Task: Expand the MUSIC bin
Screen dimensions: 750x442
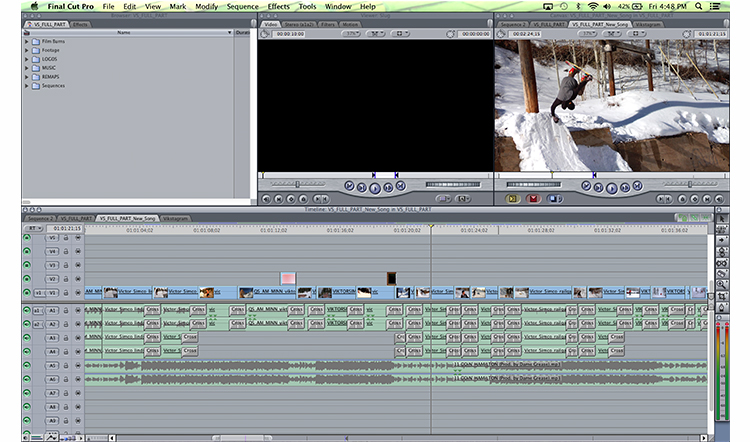Action: pyautogui.click(x=27, y=68)
